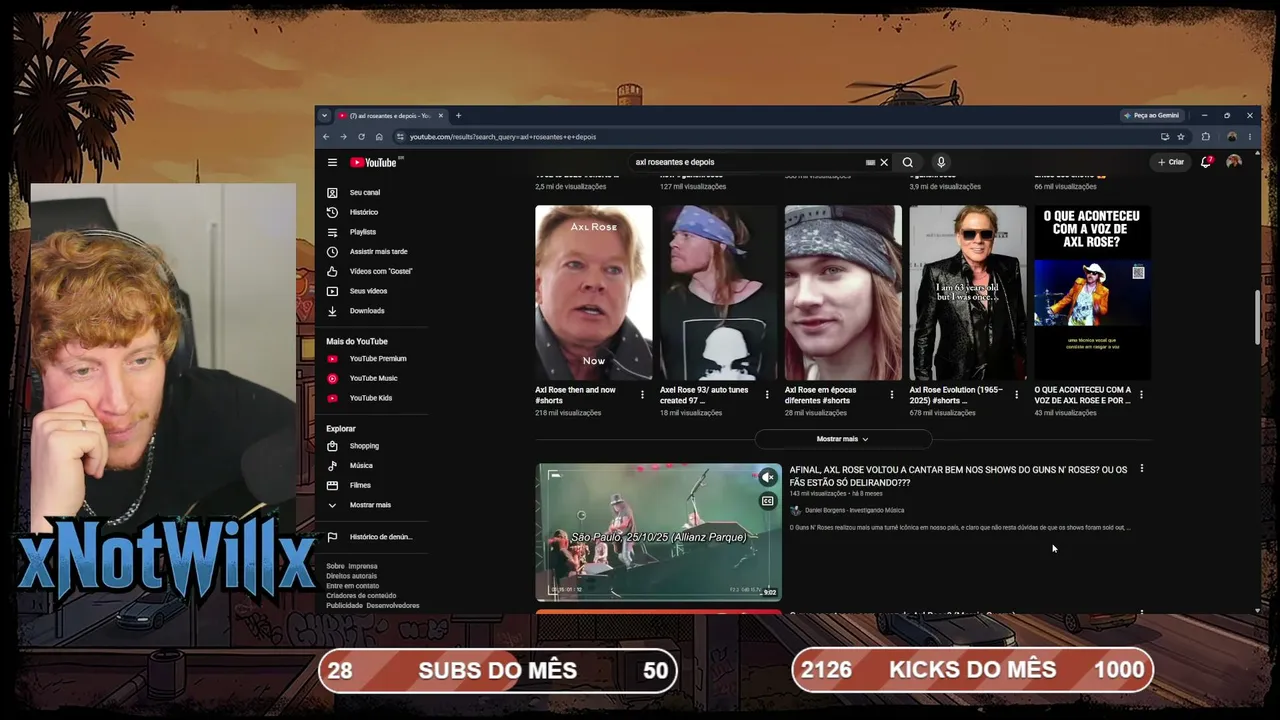
Task: Open 'Downloads' in the sidebar
Action: [367, 311]
